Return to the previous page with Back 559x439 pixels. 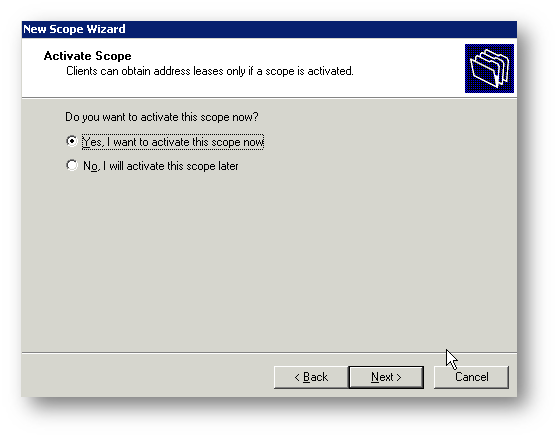311,377
